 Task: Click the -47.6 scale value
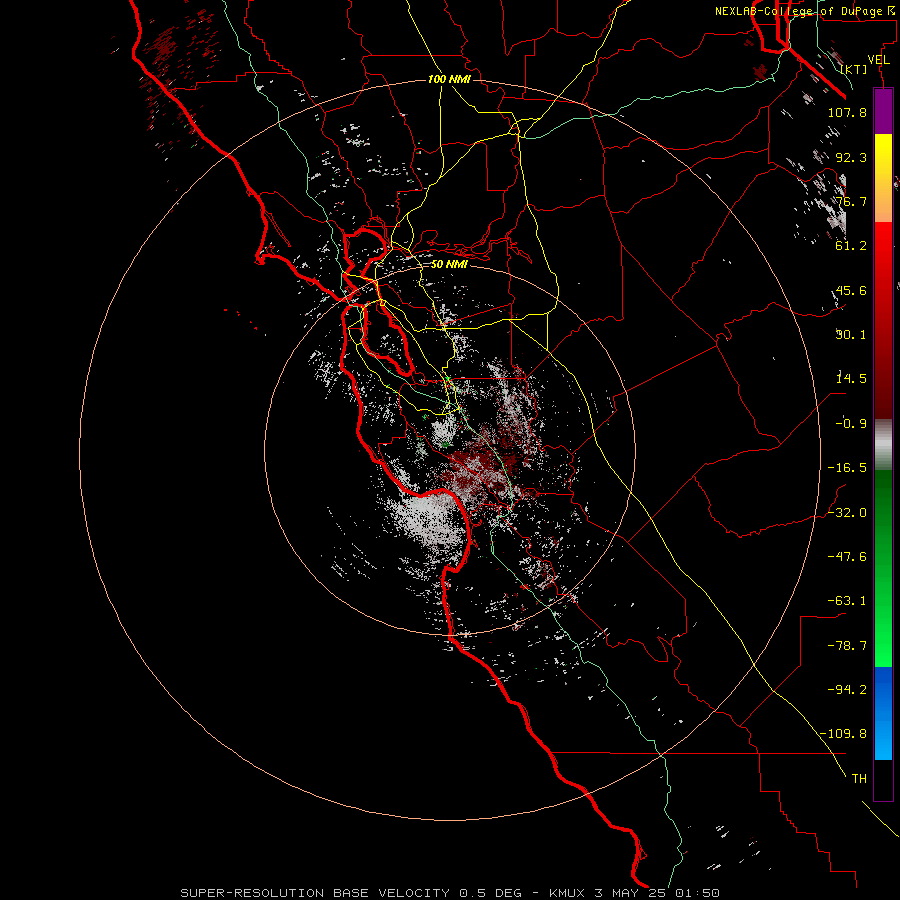847,557
